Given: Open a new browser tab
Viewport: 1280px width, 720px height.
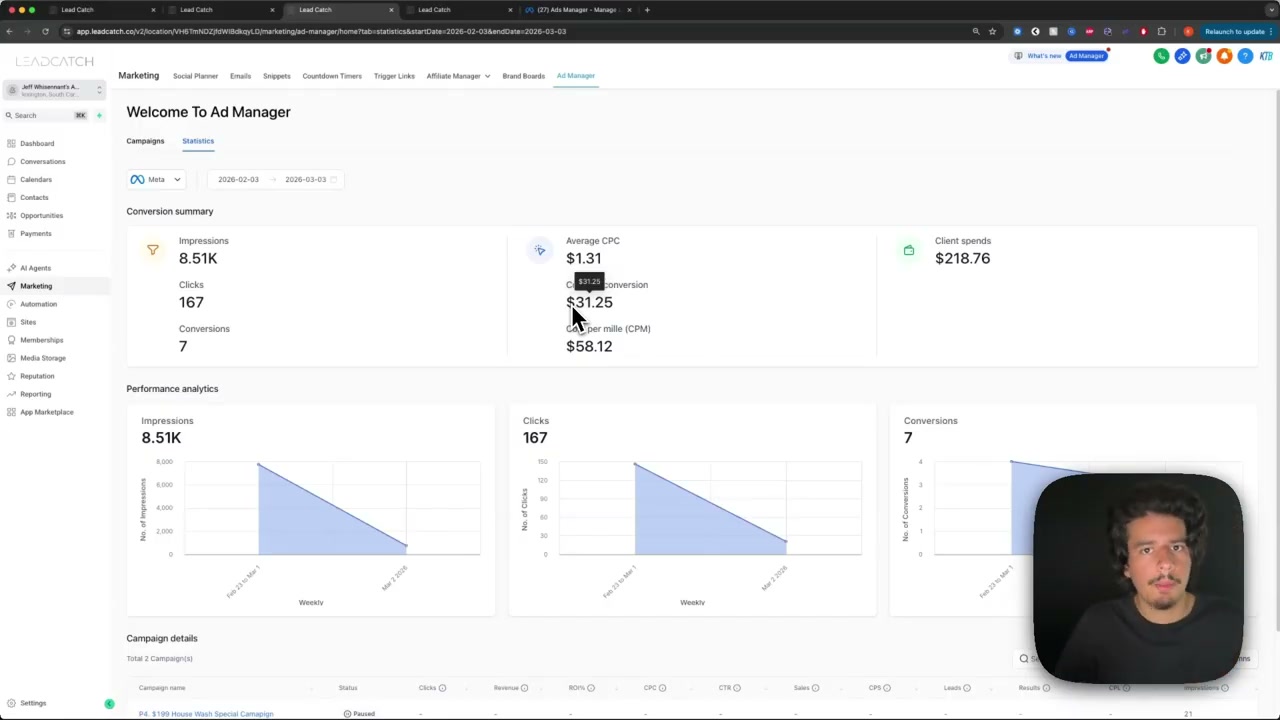Looking at the screenshot, I should point(647,10).
